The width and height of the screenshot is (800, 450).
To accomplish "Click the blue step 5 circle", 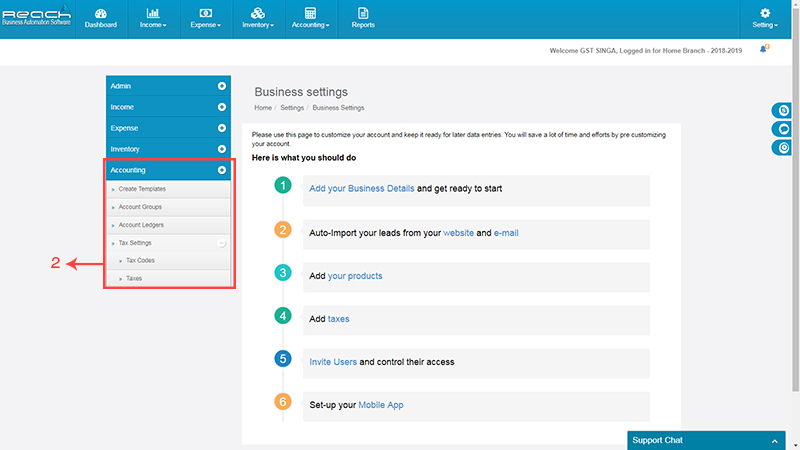I will (283, 358).
